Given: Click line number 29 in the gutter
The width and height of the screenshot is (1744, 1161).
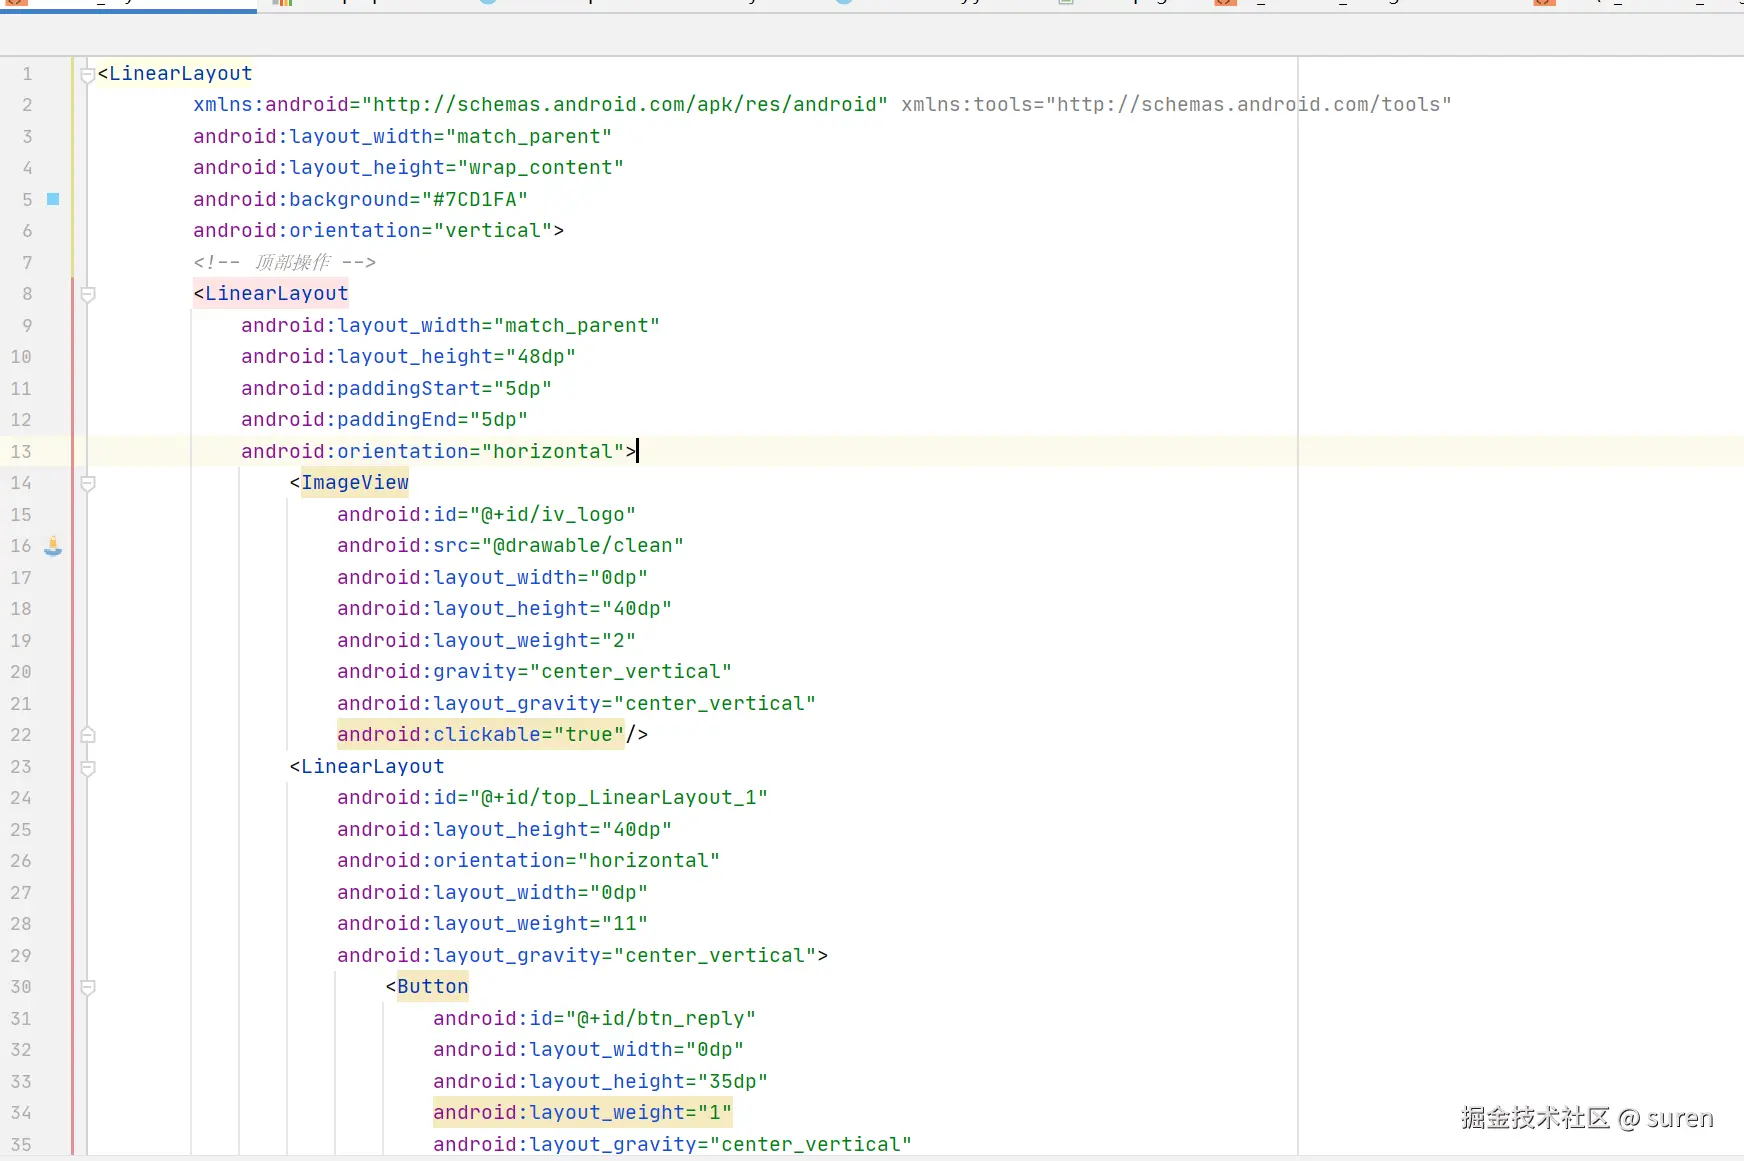Looking at the screenshot, I should click(21, 956).
